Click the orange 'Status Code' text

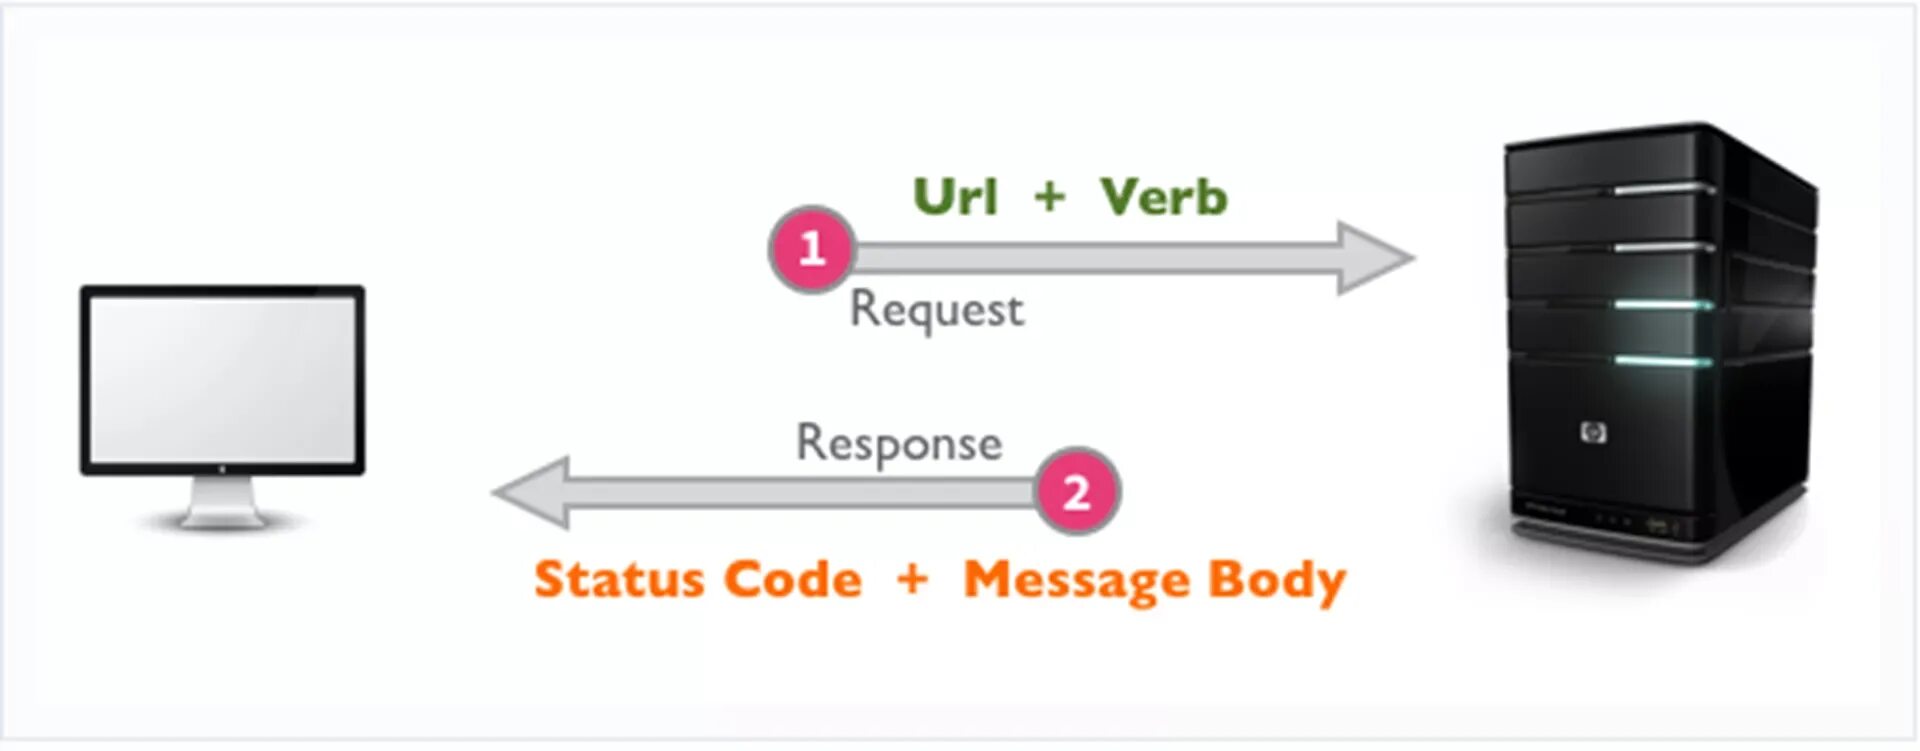click(x=697, y=579)
